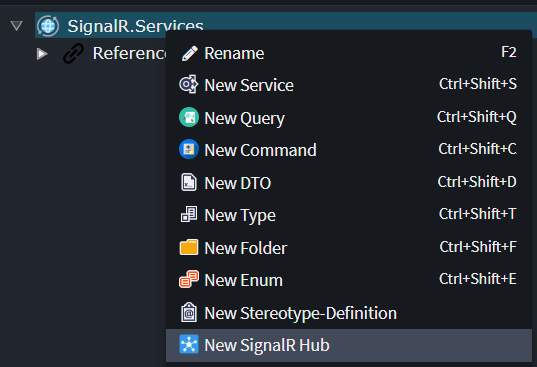Click the green New Query icon
537x367 pixels.
pyautogui.click(x=189, y=117)
